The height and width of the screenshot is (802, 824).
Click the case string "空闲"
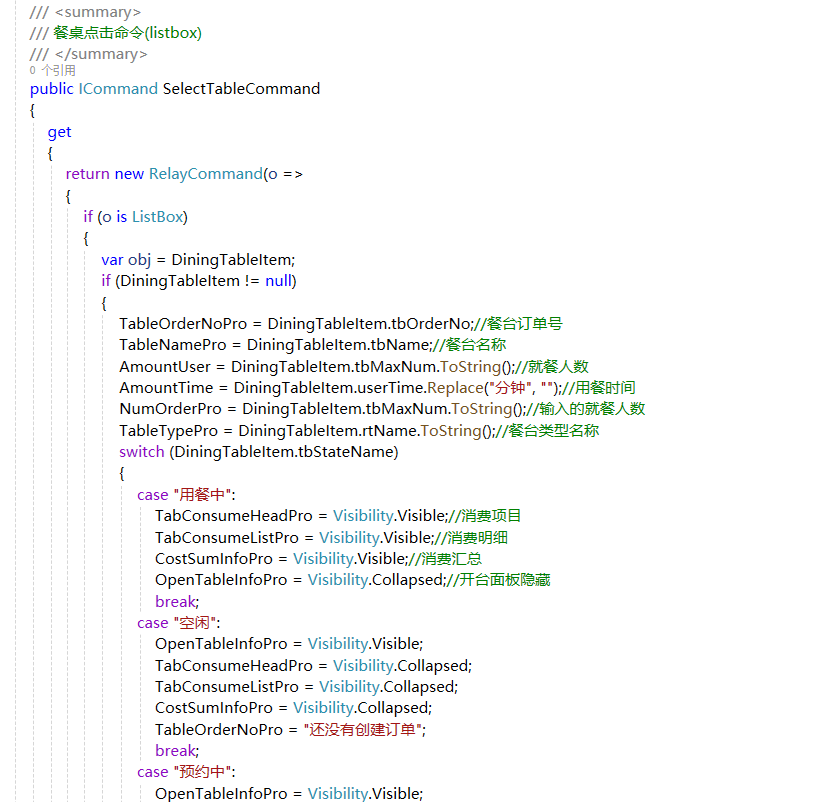(x=194, y=623)
